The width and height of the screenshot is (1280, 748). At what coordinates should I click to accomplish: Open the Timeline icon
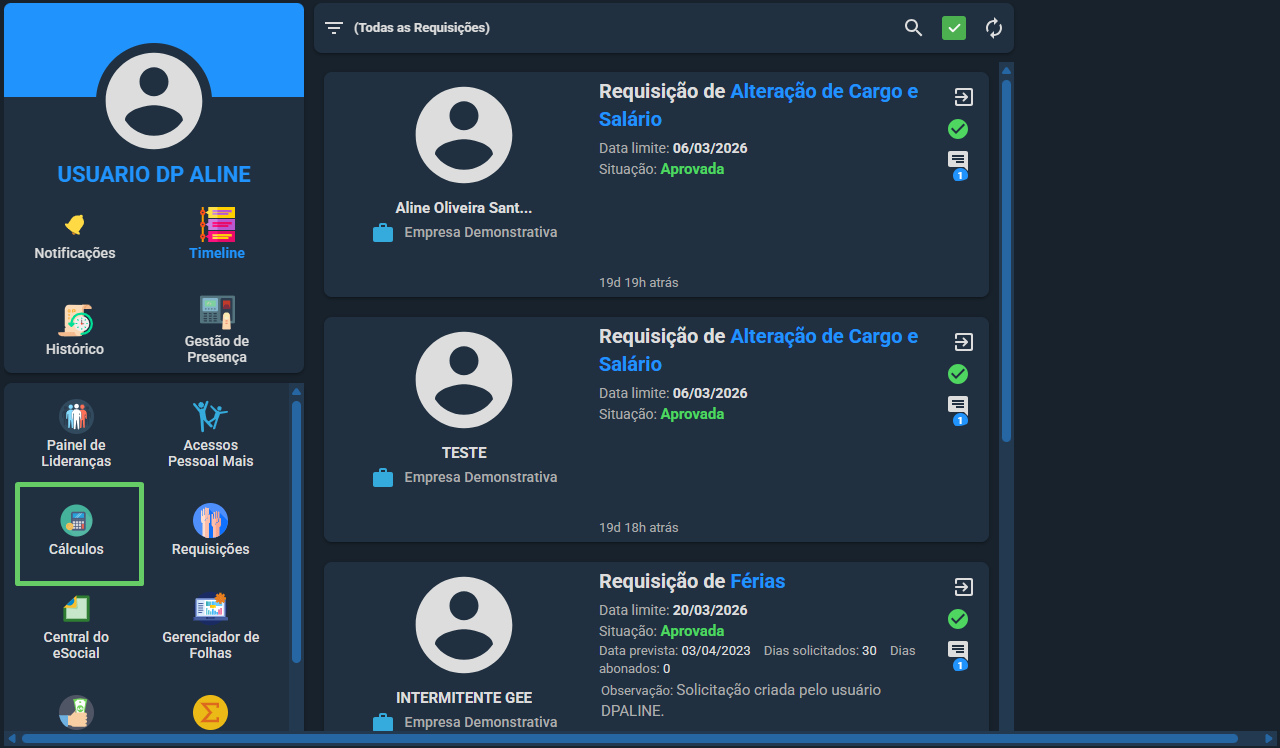click(217, 224)
